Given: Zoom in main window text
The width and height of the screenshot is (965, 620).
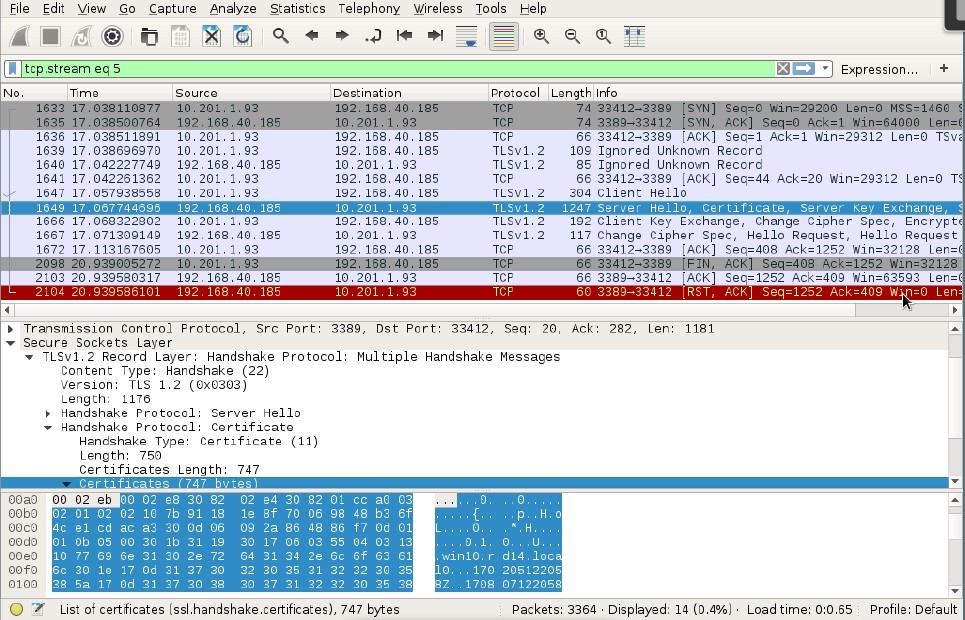Looking at the screenshot, I should [542, 36].
